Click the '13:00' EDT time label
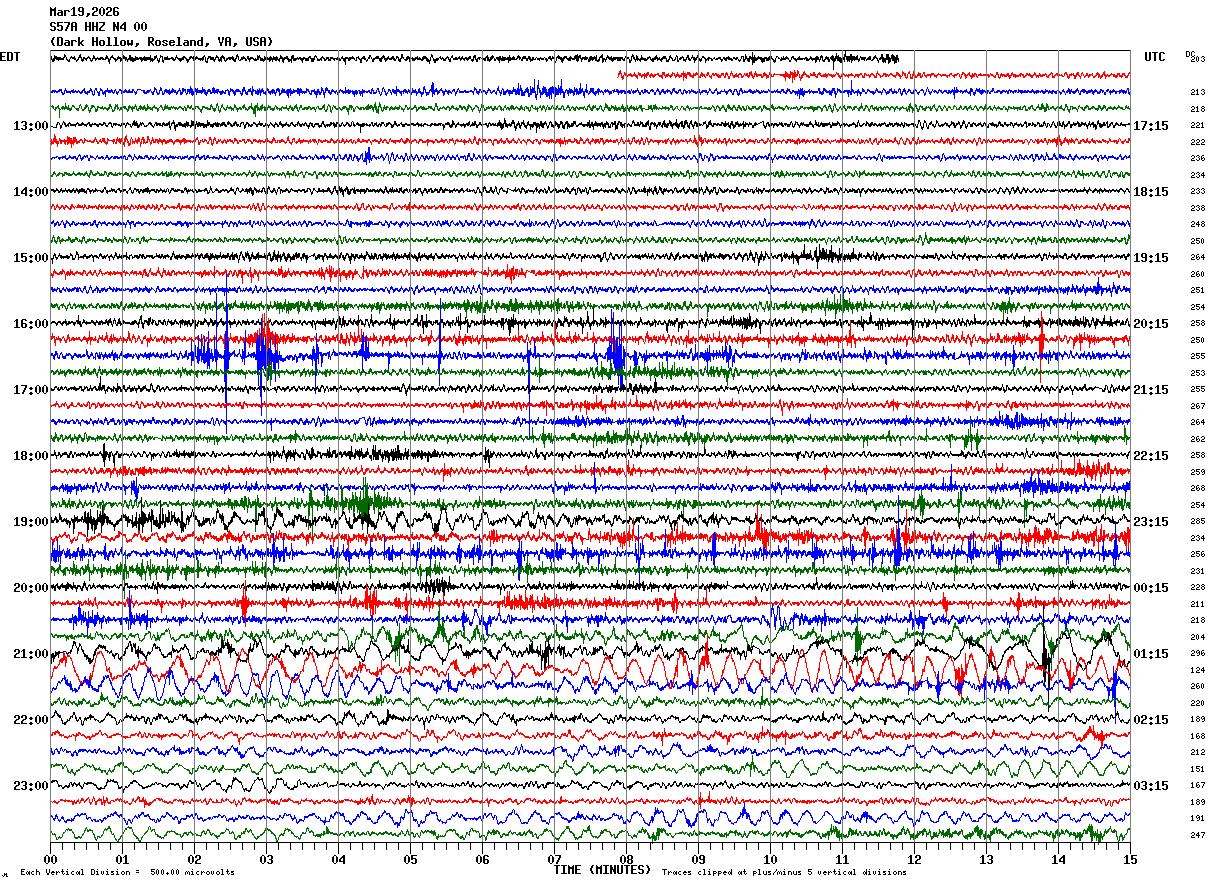Viewport: 1210px width, 886px height. pos(30,126)
